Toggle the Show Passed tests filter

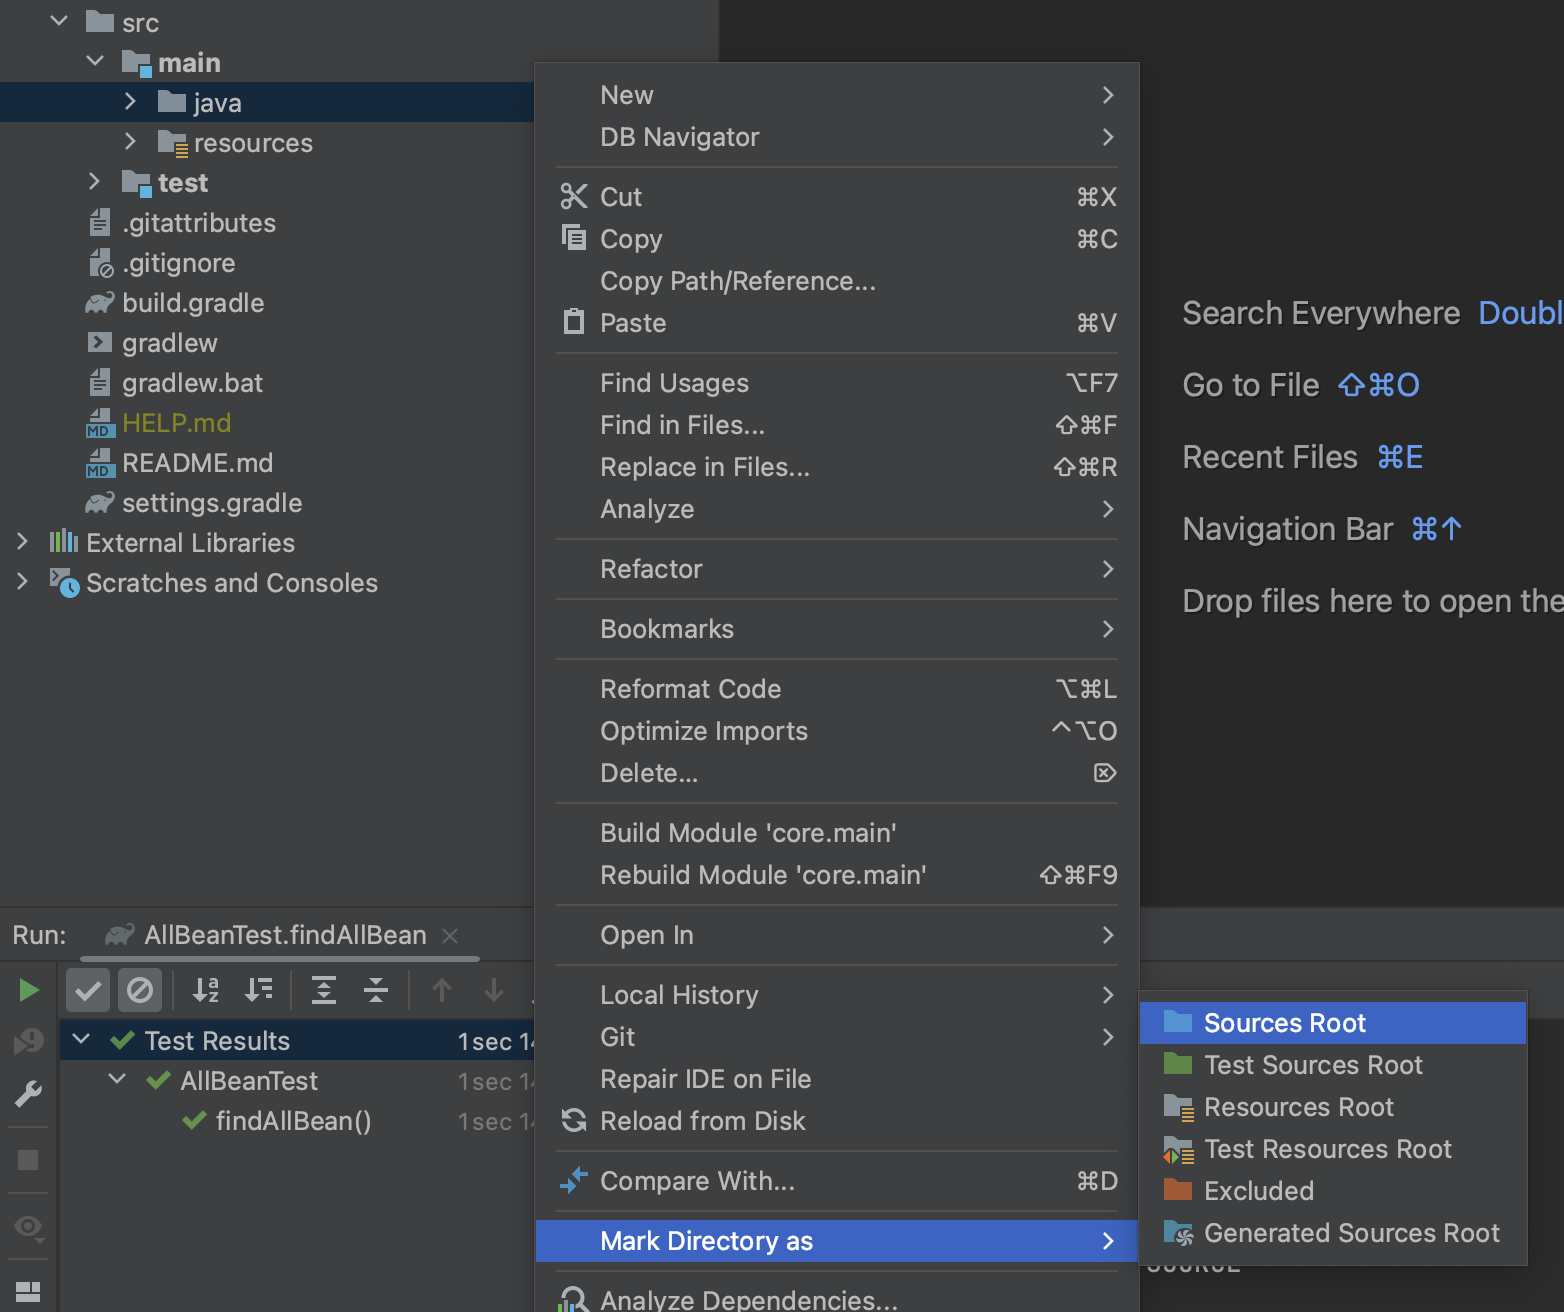pos(87,990)
